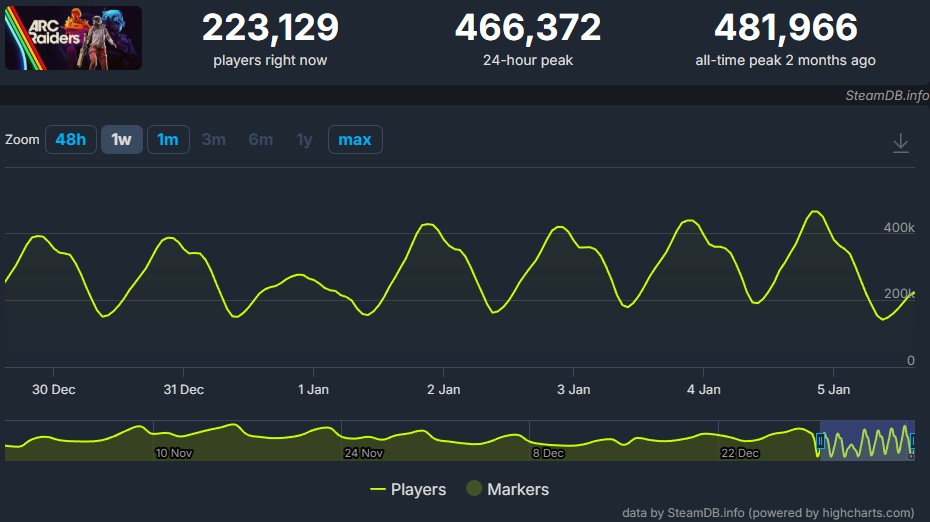
Task: Open the ARC Raiders game thumbnail
Action: point(73,38)
